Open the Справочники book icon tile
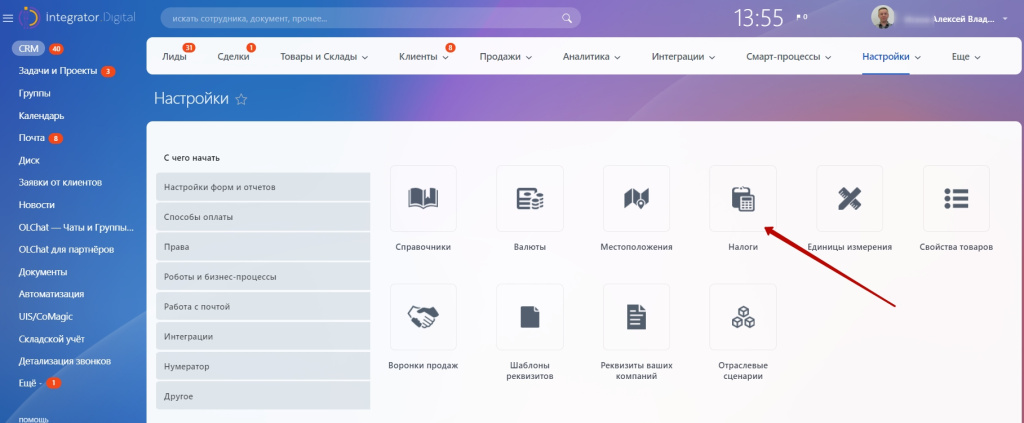The image size is (1024, 423). [423, 199]
